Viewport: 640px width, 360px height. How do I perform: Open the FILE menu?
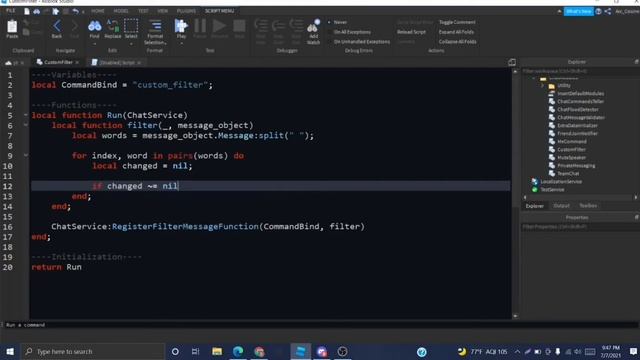tap(11, 11)
